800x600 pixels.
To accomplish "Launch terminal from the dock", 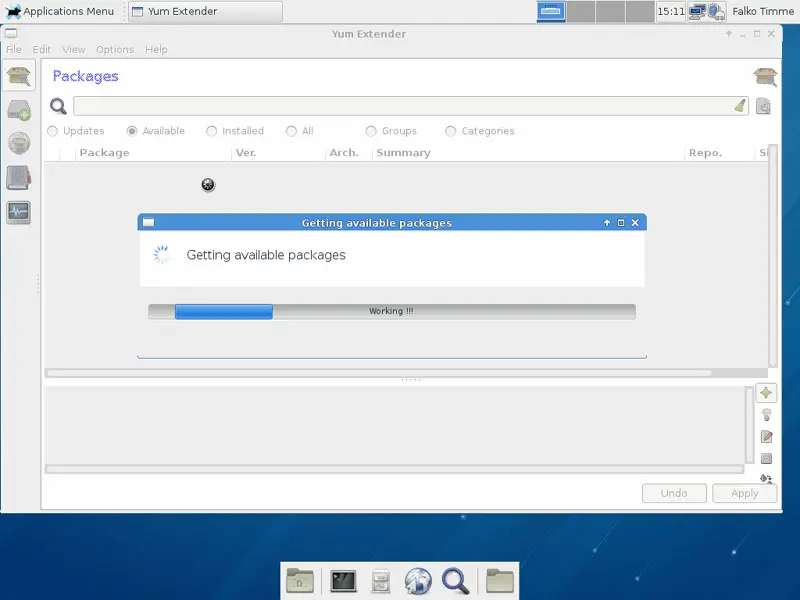I will coord(343,581).
